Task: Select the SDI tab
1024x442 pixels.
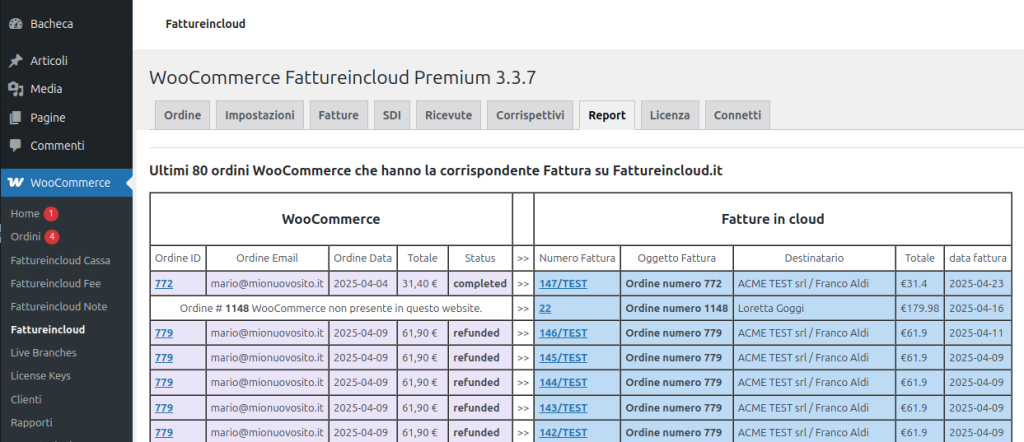Action: [392, 116]
